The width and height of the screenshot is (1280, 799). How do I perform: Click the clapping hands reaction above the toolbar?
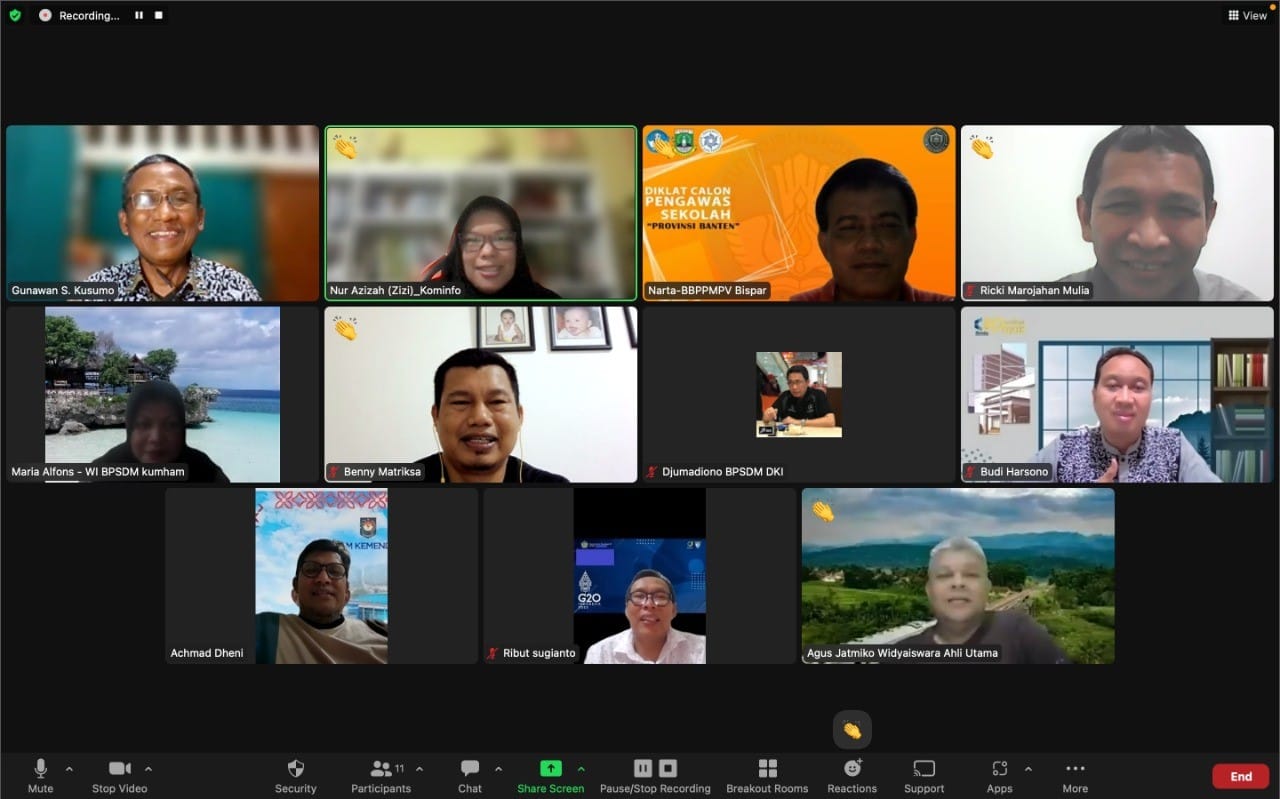(852, 730)
